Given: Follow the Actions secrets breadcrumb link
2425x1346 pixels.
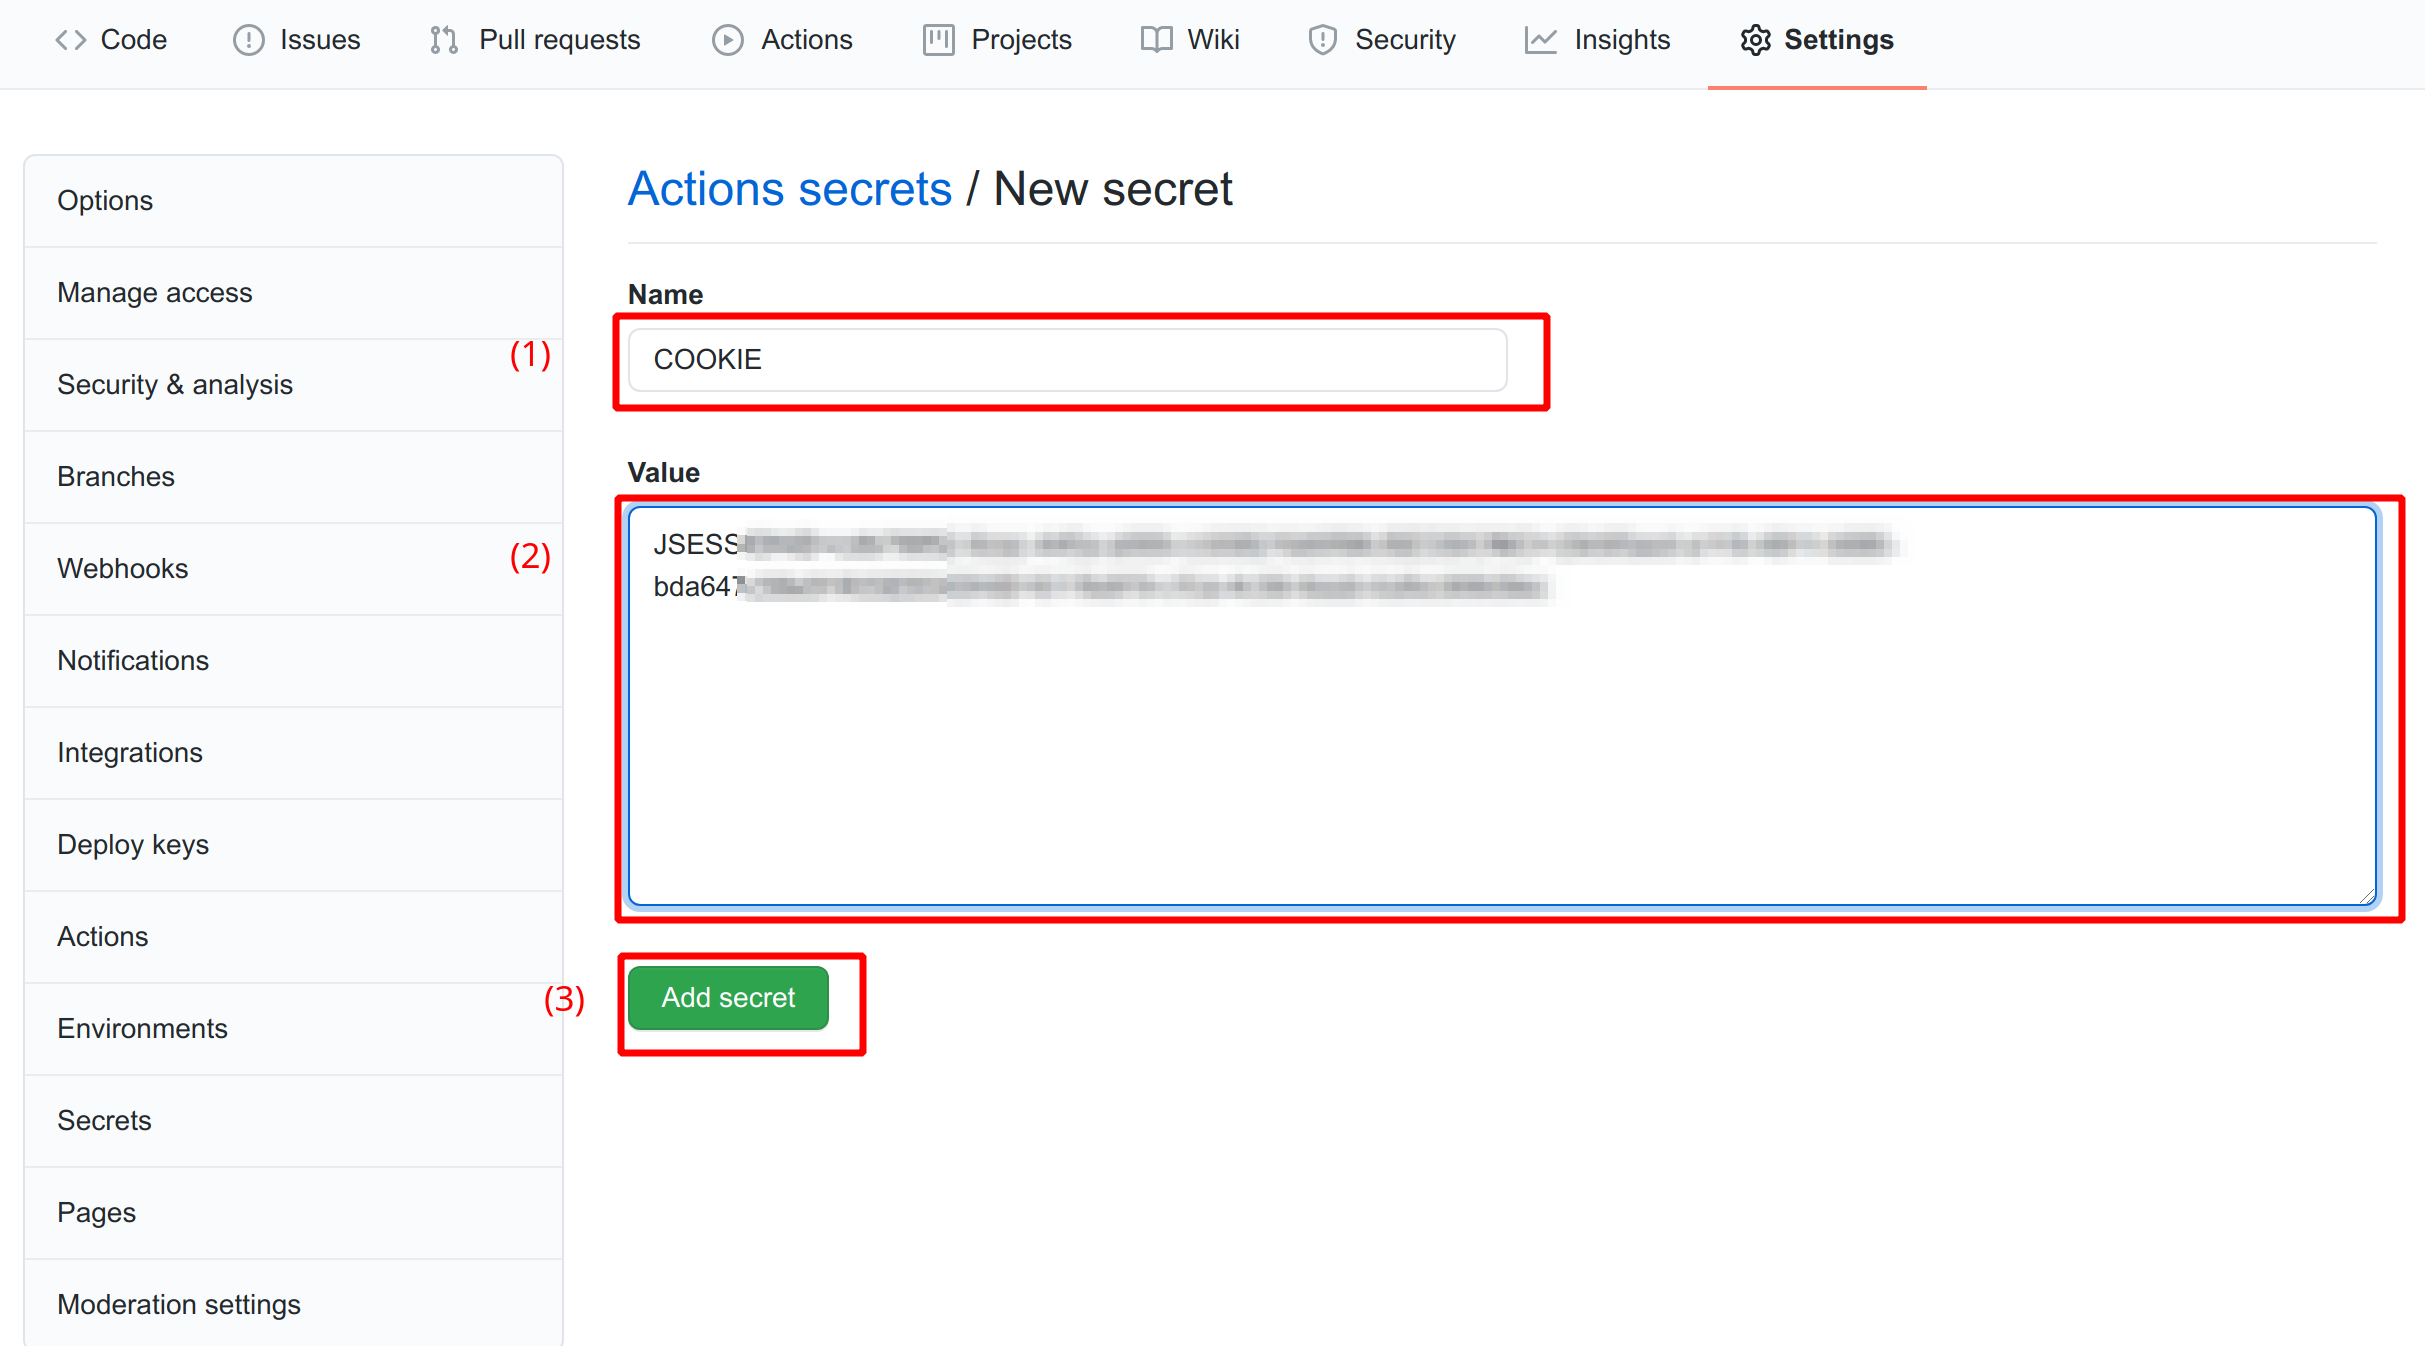Looking at the screenshot, I should tap(789, 189).
